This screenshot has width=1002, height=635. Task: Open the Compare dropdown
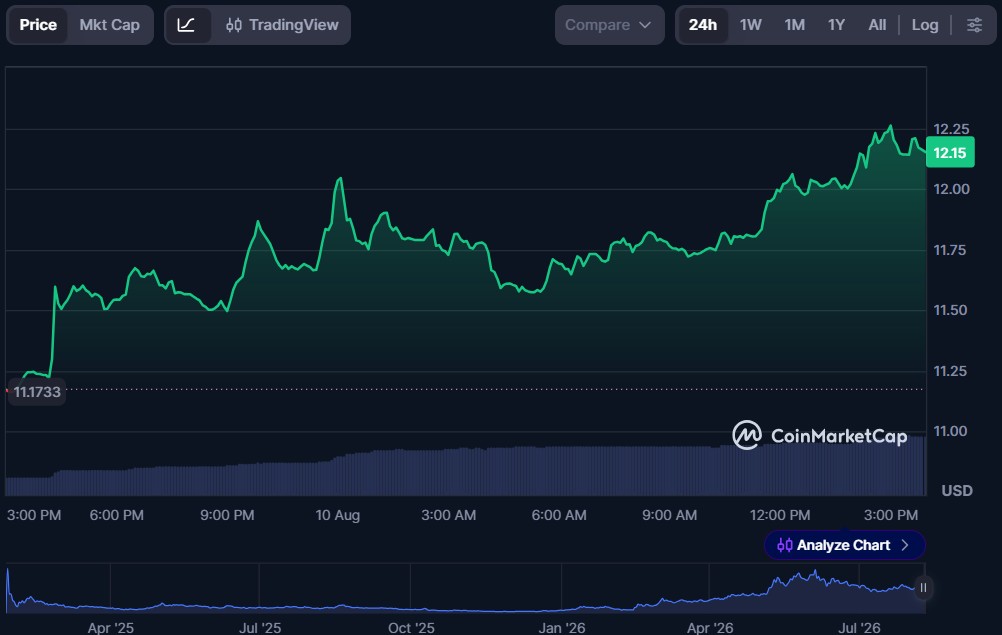point(609,25)
